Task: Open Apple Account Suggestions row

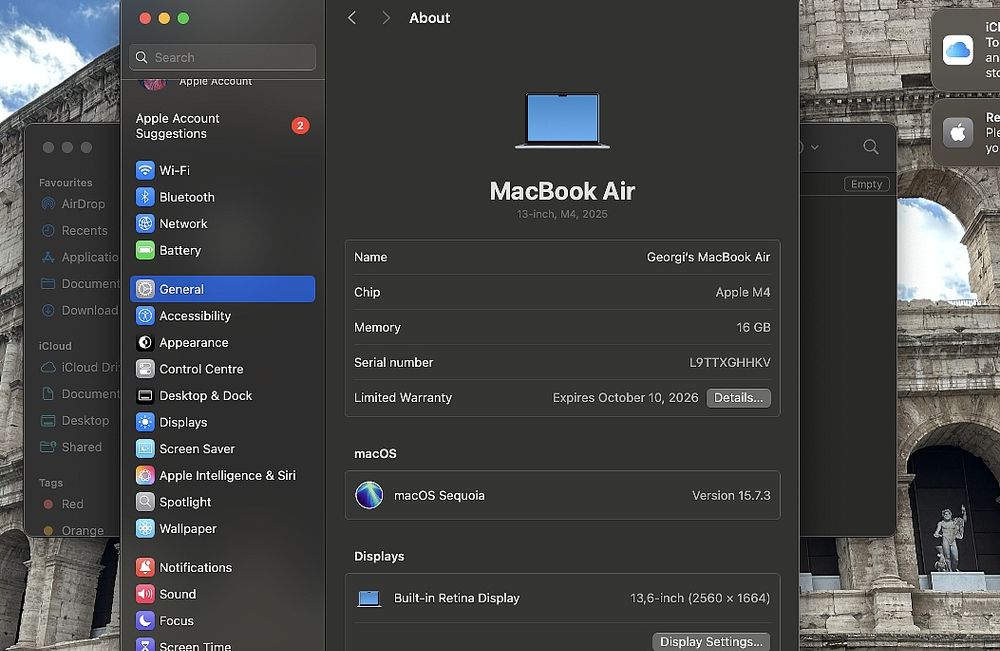Action: [x=223, y=126]
